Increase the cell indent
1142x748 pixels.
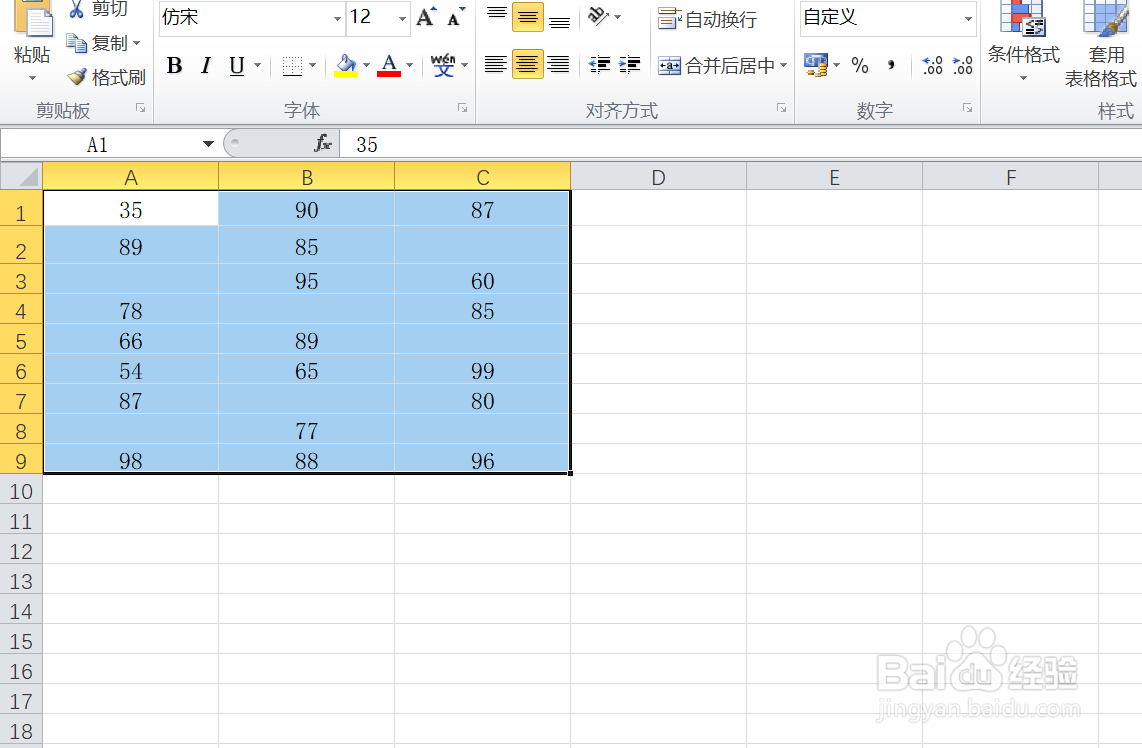[x=629, y=65]
